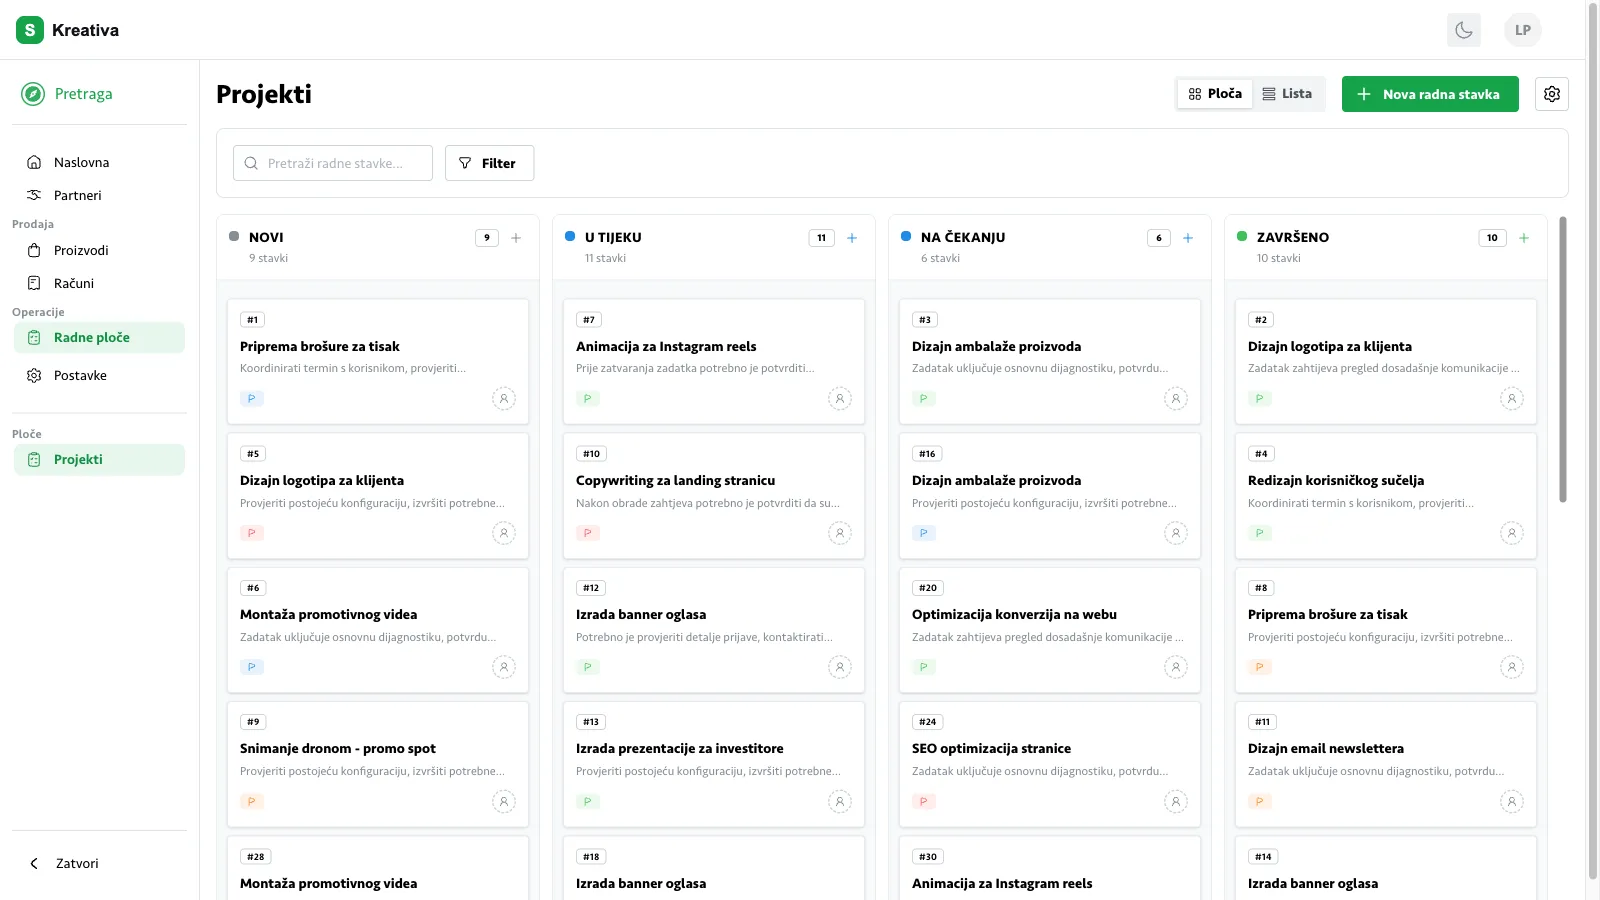1600x900 pixels.
Task: Open card Dizajn email newslettera
Action: (1386, 763)
